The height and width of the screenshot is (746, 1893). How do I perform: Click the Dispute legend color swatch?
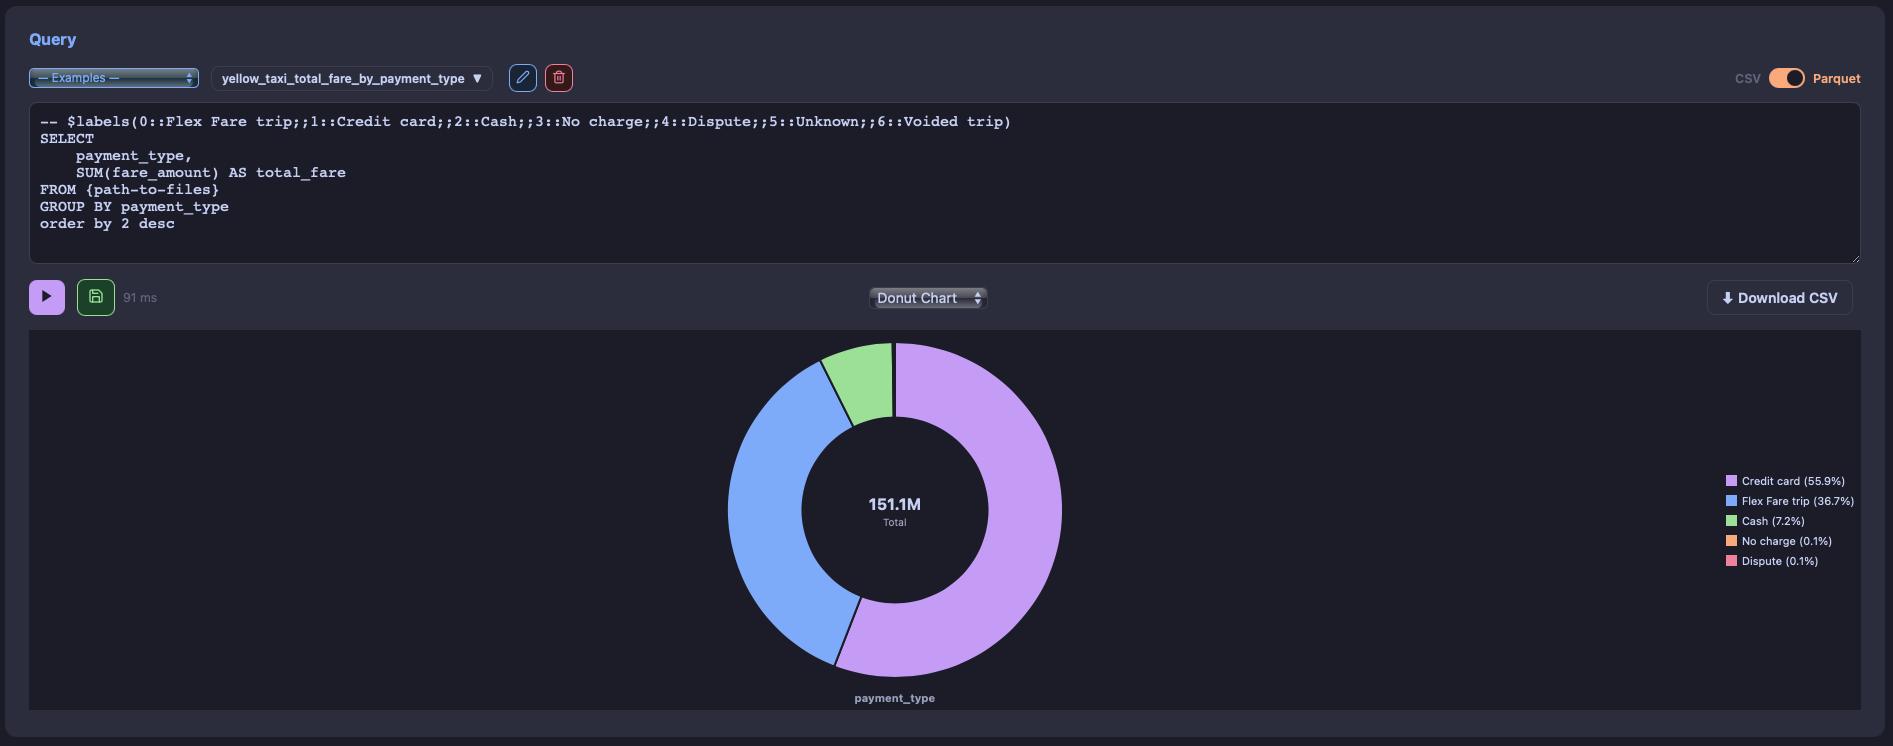(1732, 561)
